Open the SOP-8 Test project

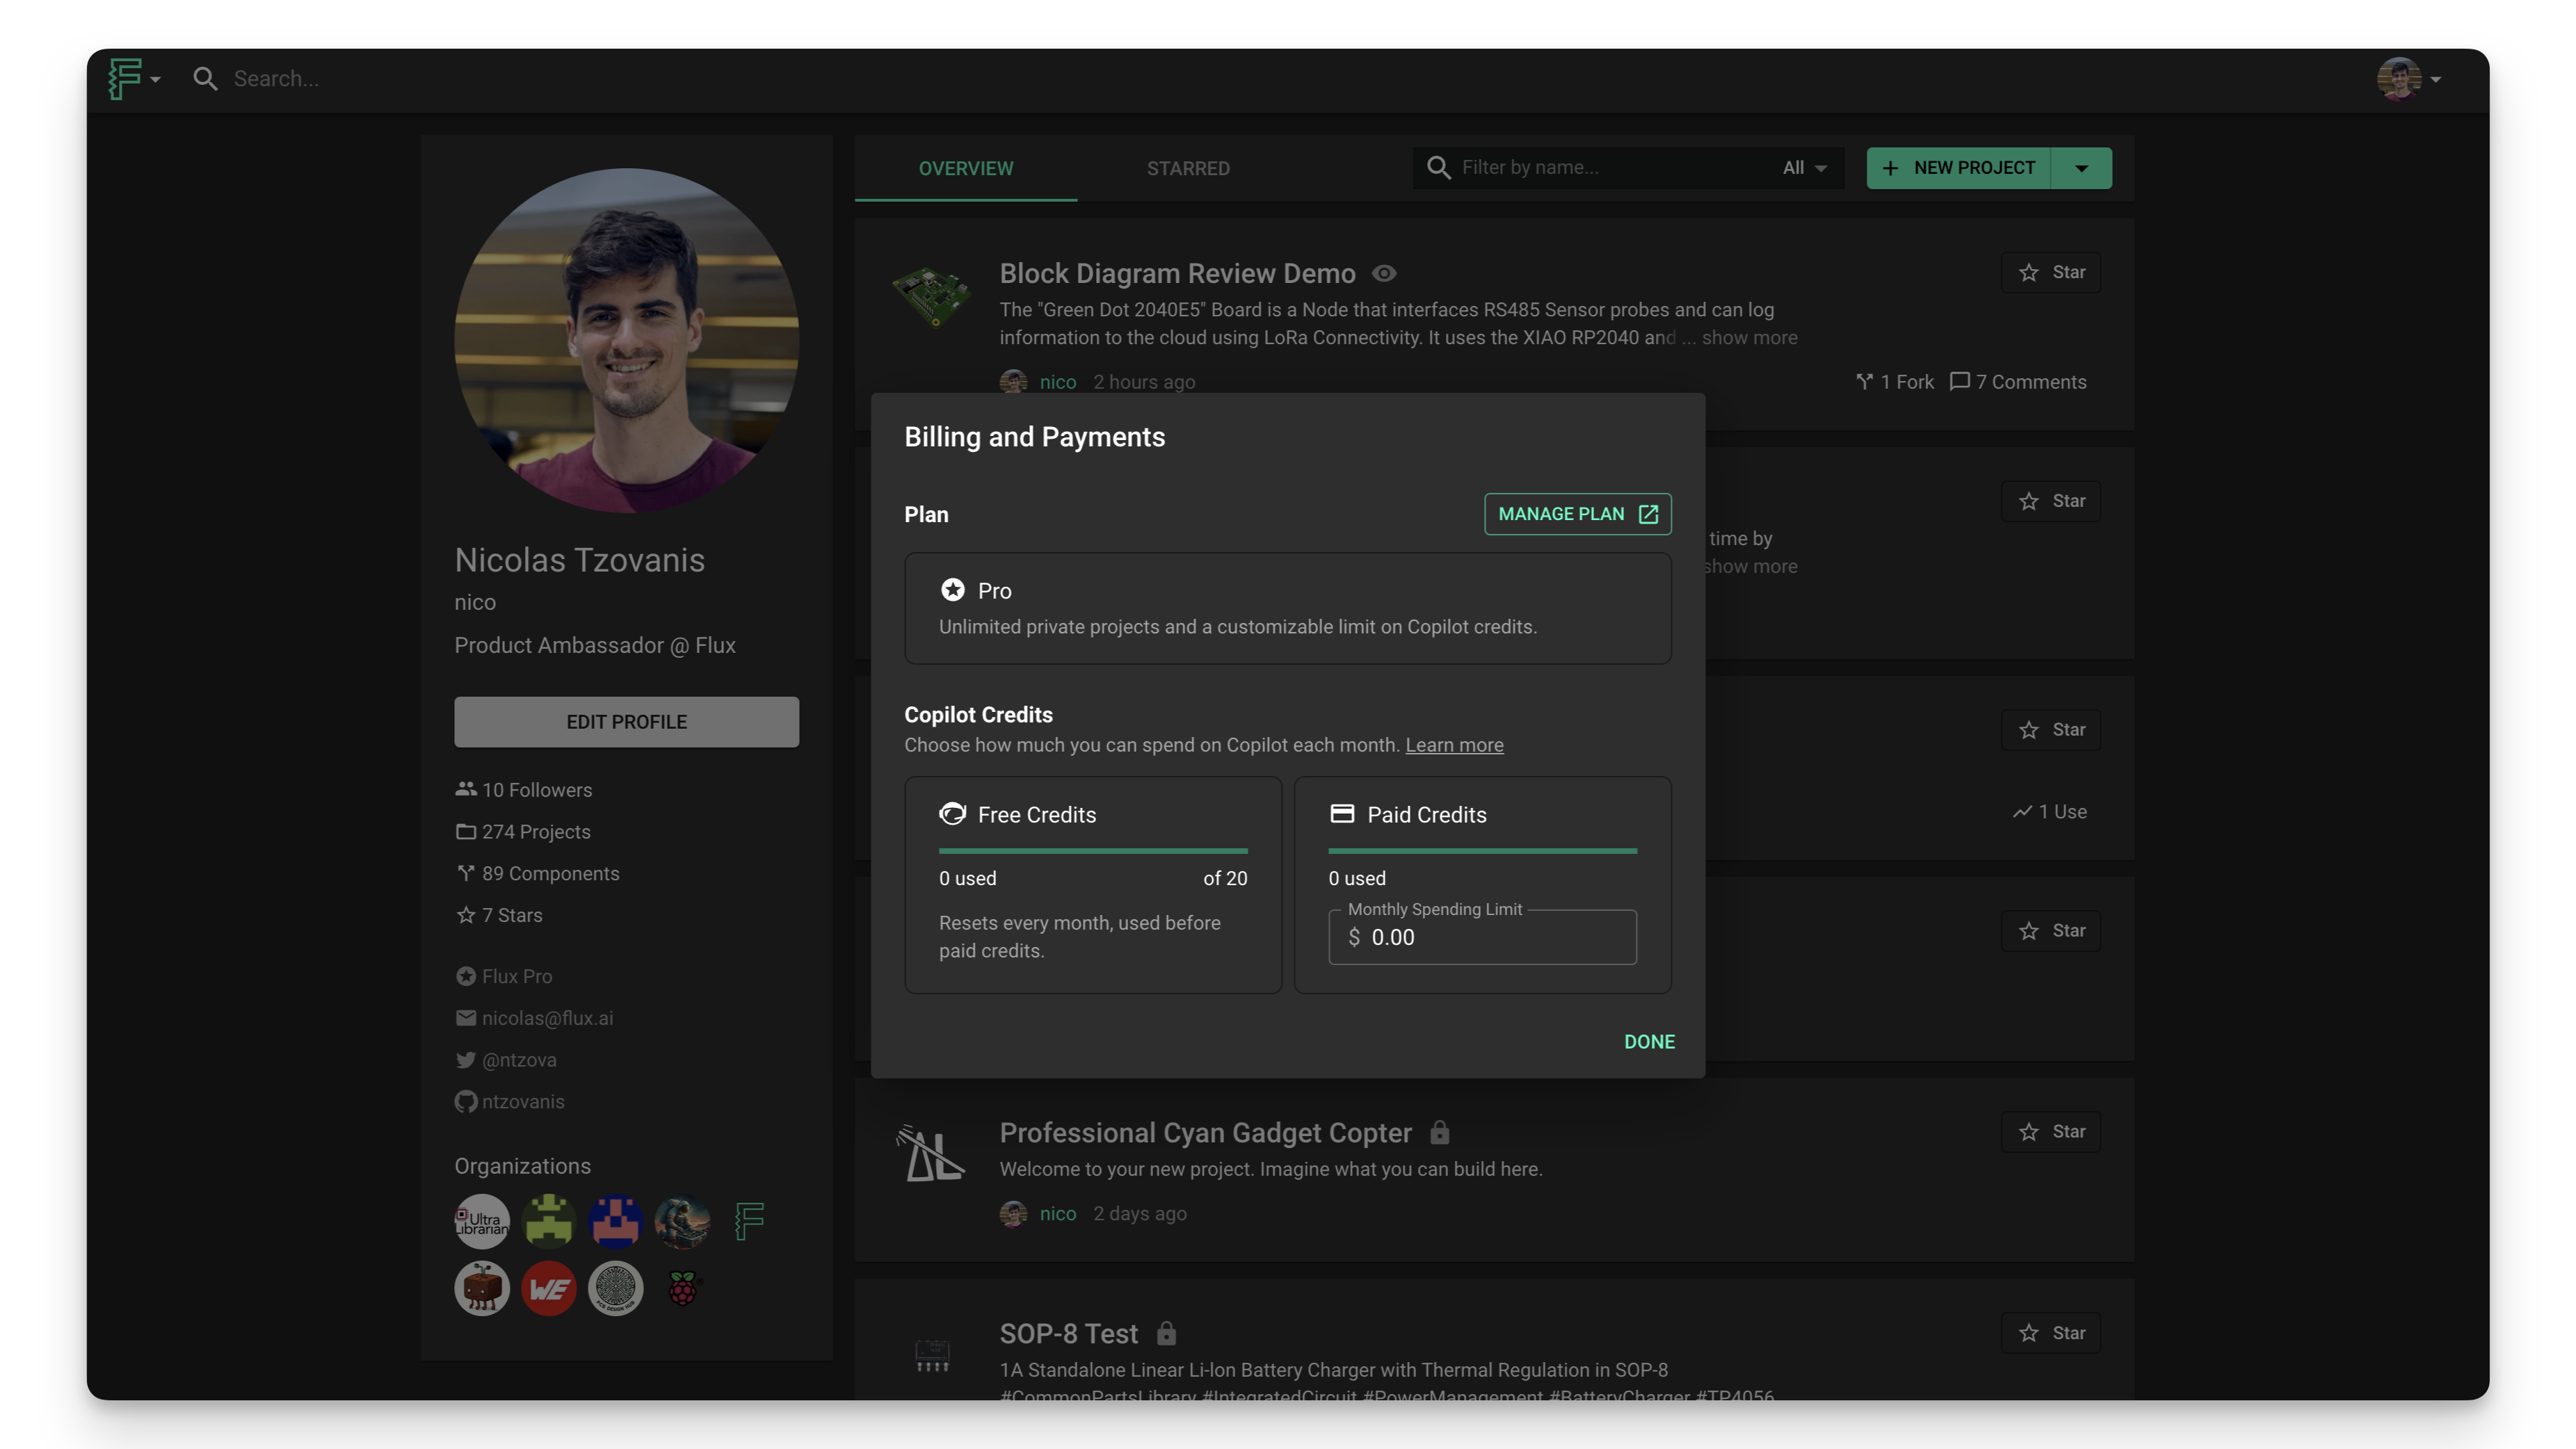click(1068, 1334)
